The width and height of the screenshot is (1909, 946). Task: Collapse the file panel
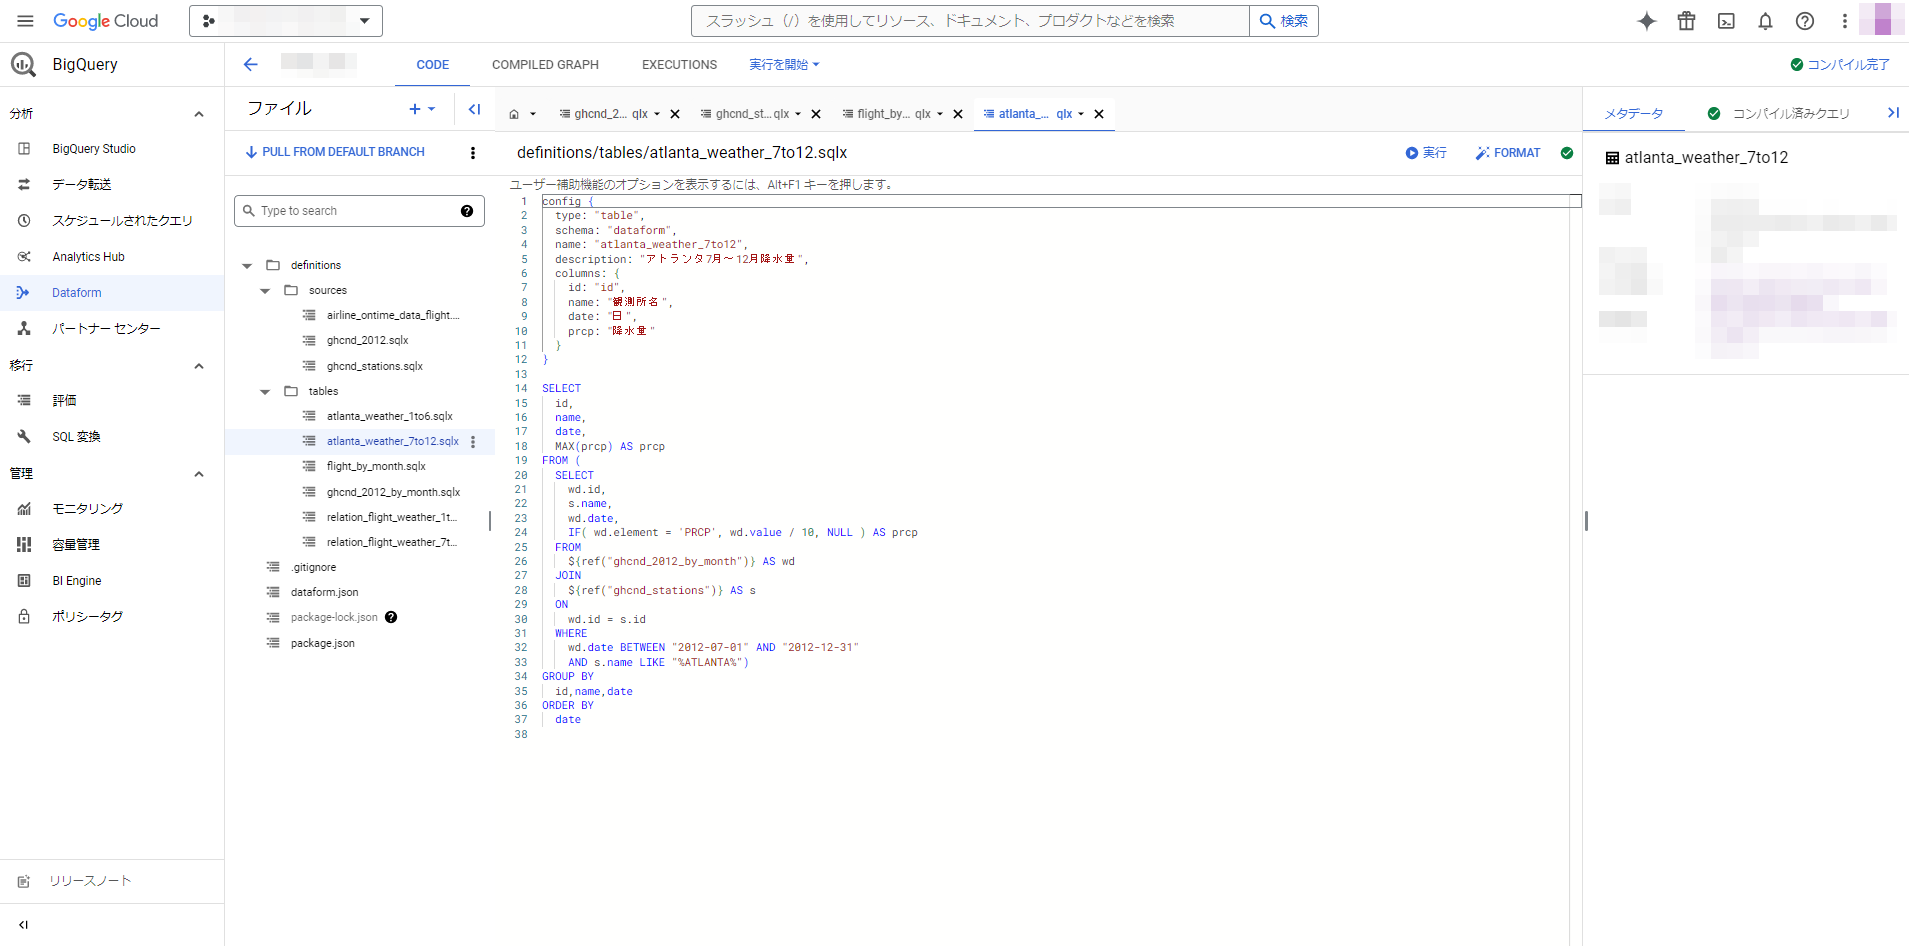click(x=475, y=109)
